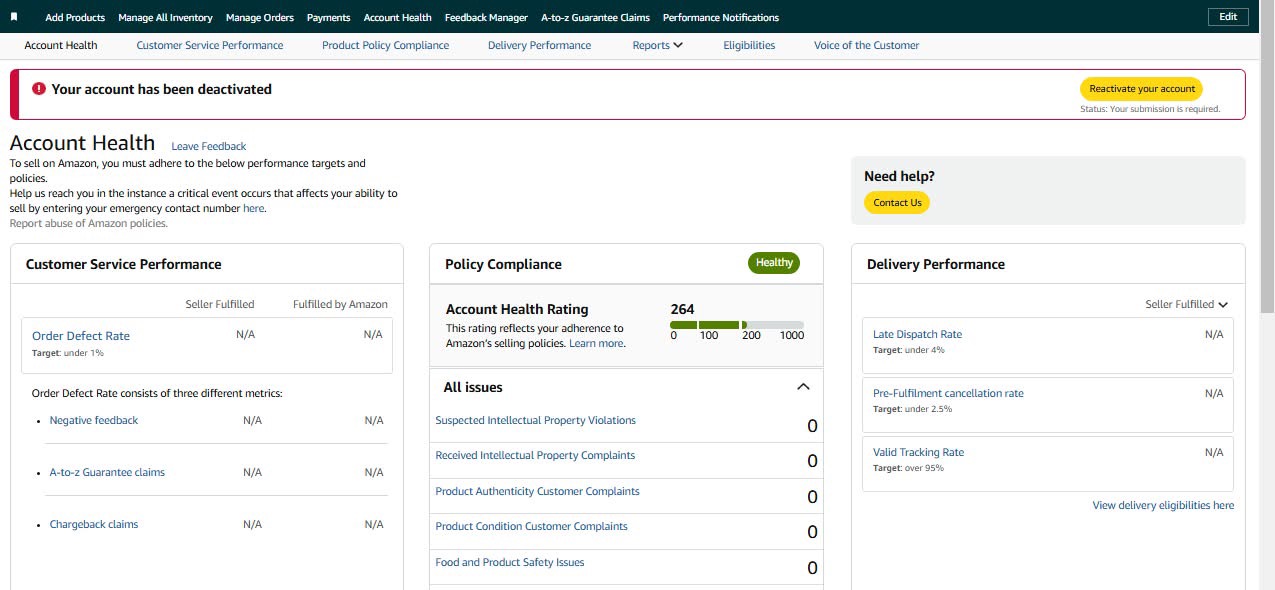The height and width of the screenshot is (590, 1275).
Task: Select the Account Health sub-navigation tab
Action: pyautogui.click(x=61, y=45)
